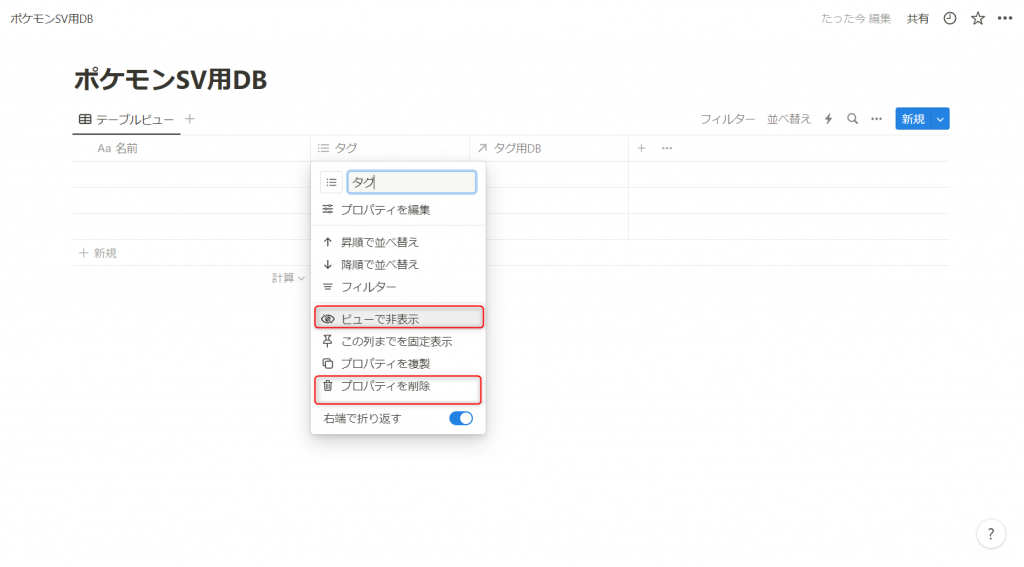Choose 昇順で並べ替え sort option

[398, 242]
